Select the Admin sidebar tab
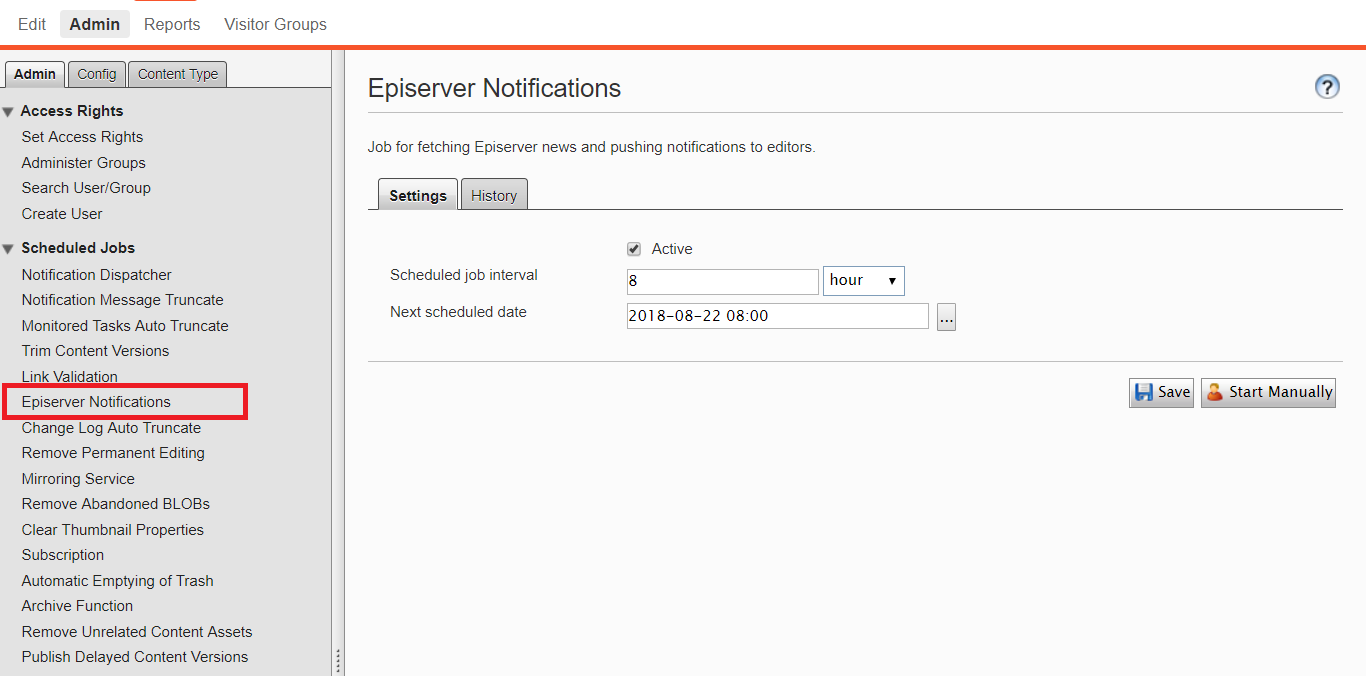1366x676 pixels. click(35, 74)
